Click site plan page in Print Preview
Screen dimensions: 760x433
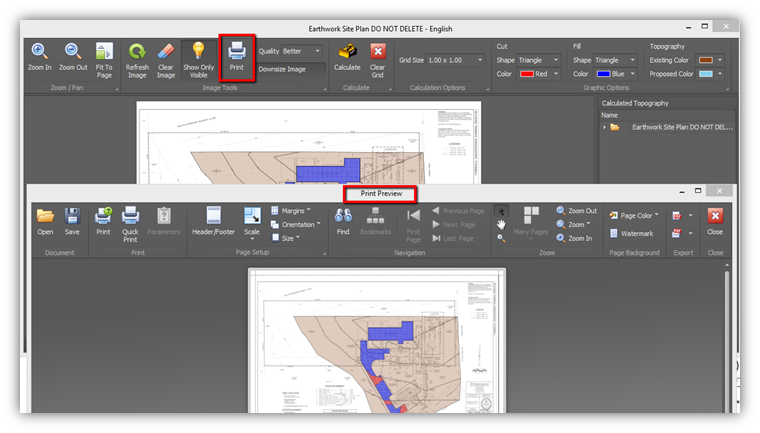coord(377,341)
